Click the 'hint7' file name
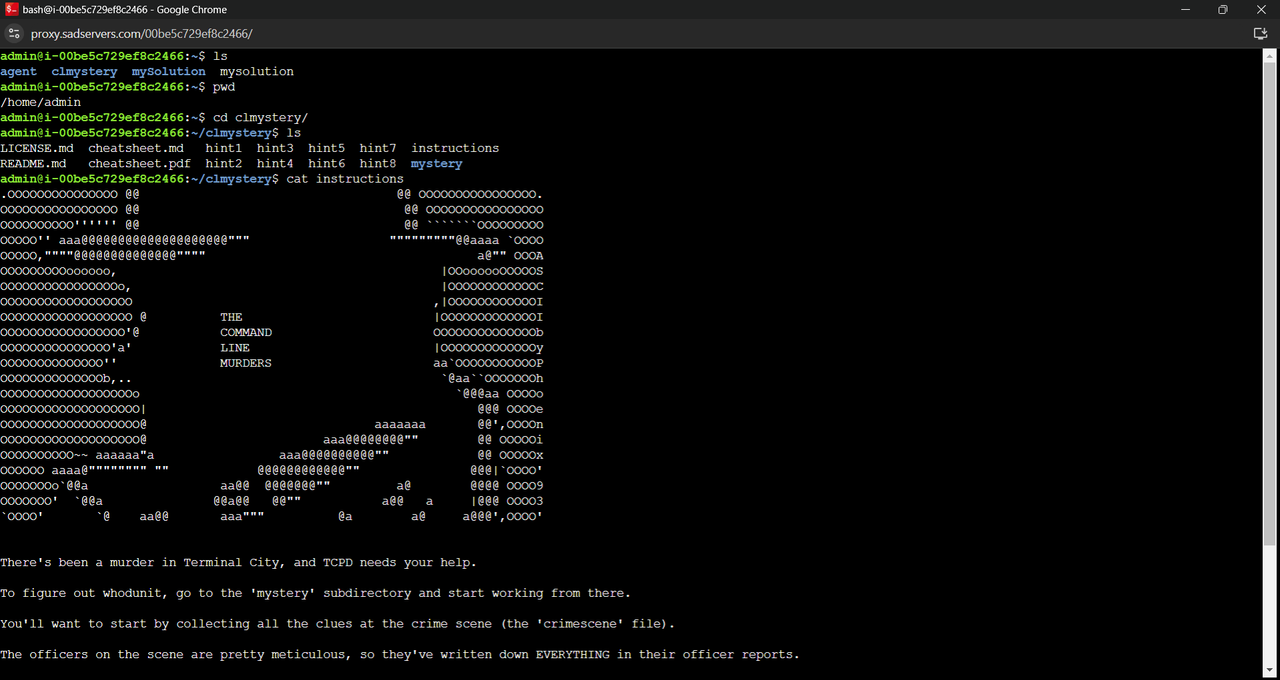 pos(378,148)
